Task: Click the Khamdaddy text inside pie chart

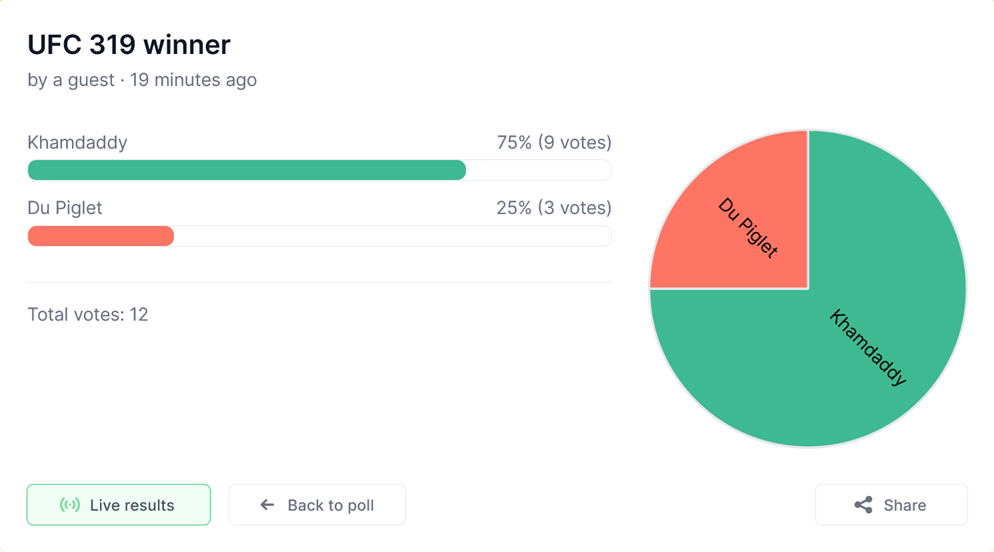Action: tap(868, 347)
